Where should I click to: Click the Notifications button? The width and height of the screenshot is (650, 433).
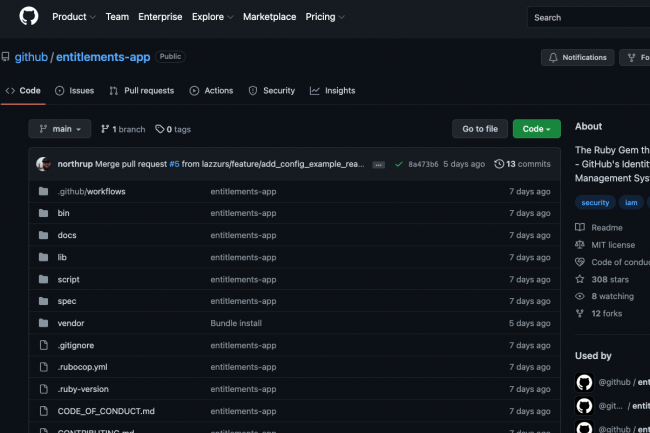click(577, 58)
